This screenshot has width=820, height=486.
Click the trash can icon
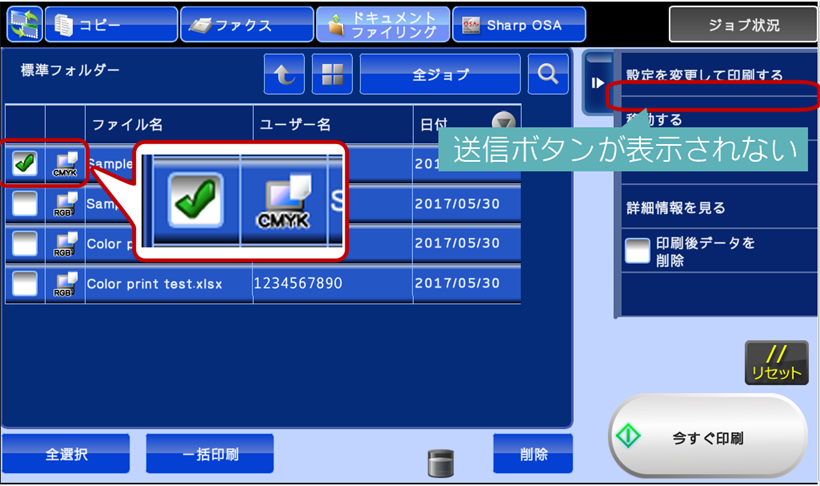tap(441, 461)
